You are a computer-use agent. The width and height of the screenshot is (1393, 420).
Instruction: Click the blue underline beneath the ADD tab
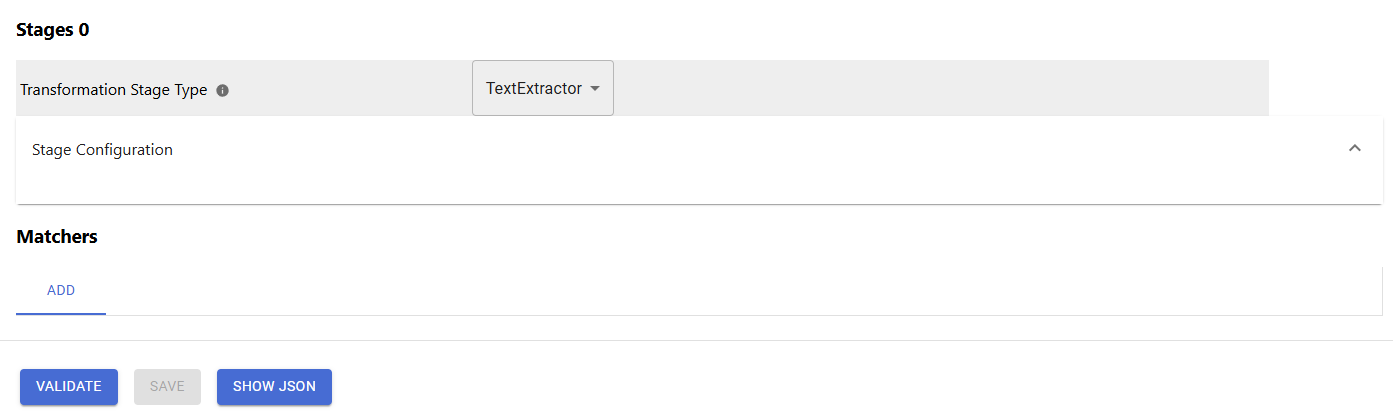pos(61,313)
